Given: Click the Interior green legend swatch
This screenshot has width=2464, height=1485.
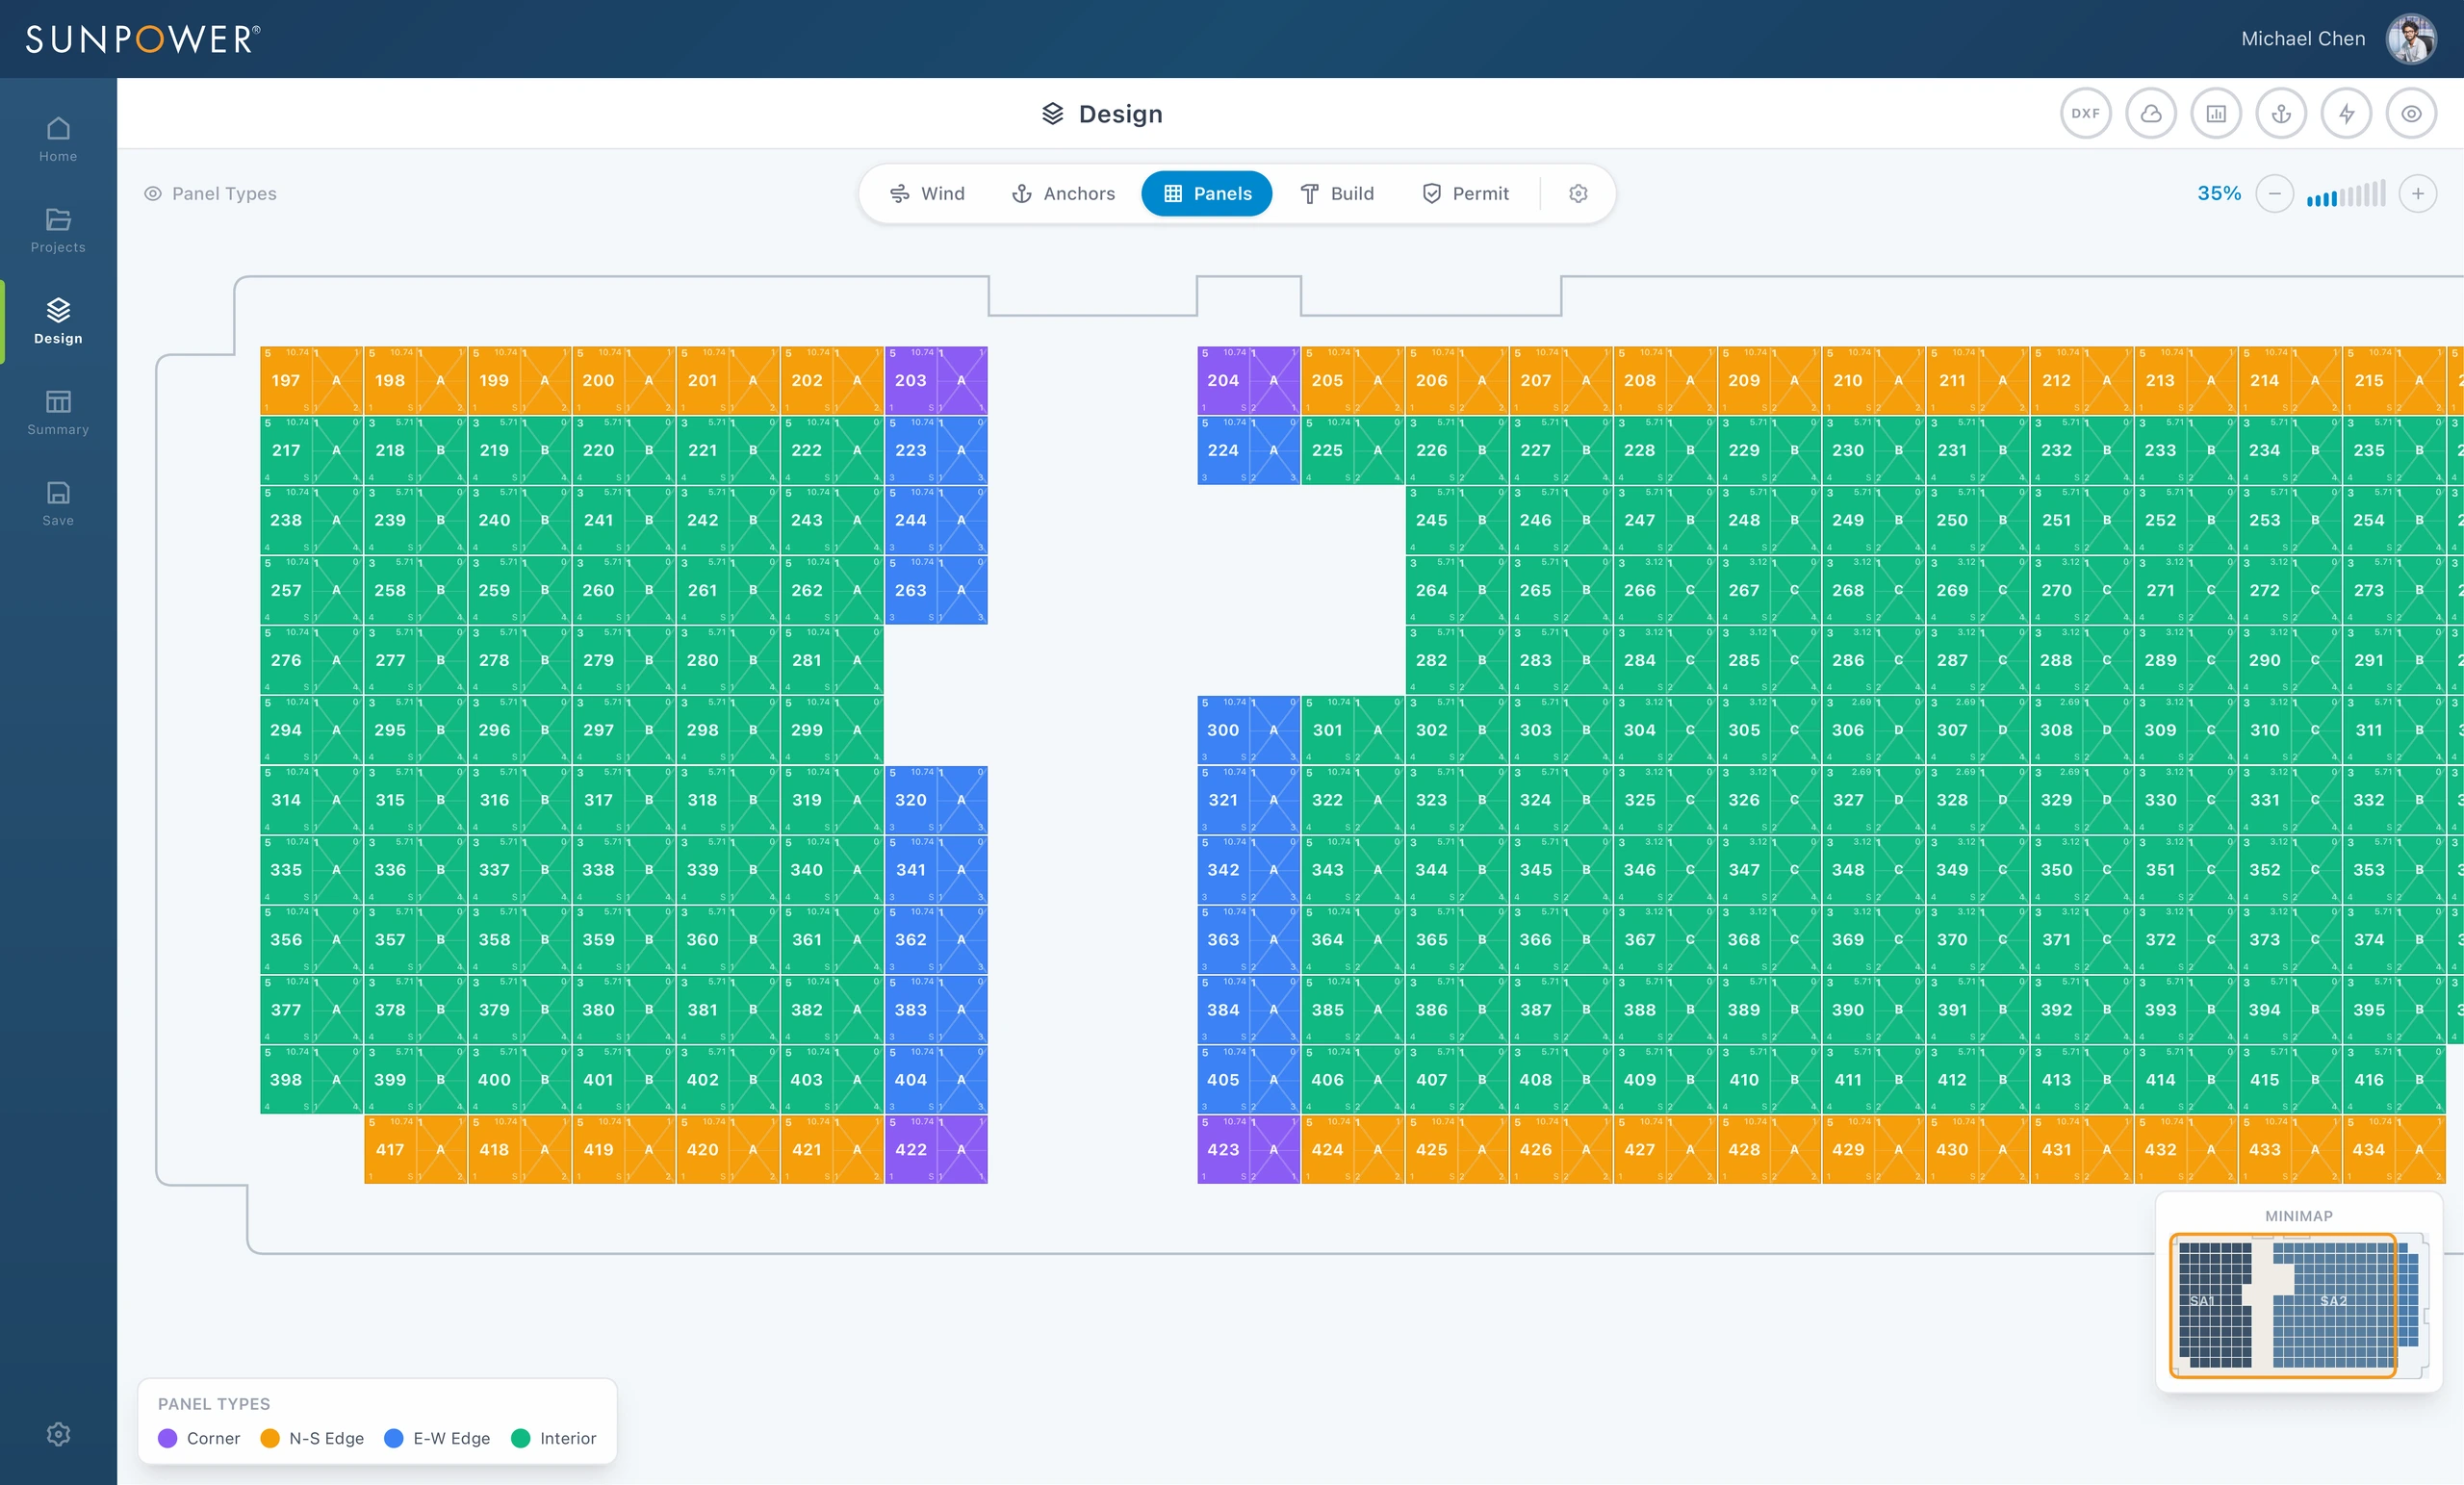Looking at the screenshot, I should (x=520, y=1438).
